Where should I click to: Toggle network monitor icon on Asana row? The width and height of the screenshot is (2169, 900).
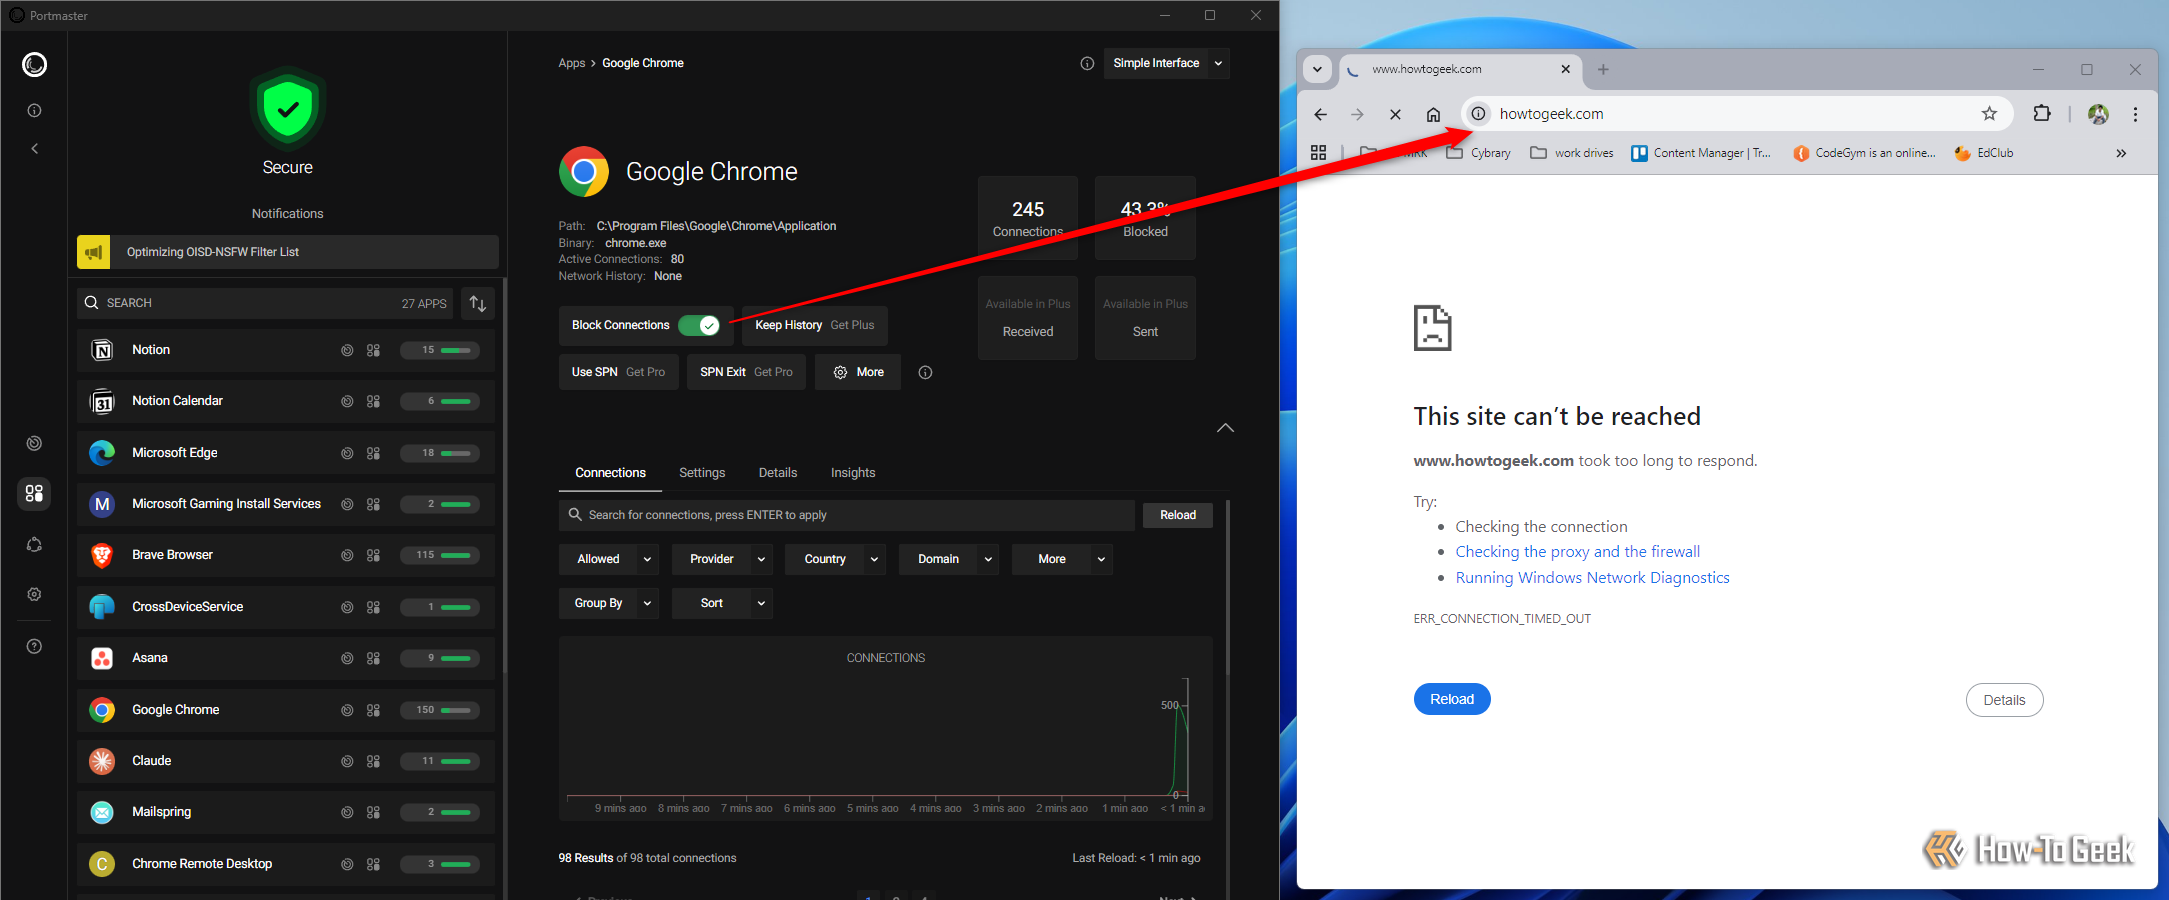[x=347, y=658]
